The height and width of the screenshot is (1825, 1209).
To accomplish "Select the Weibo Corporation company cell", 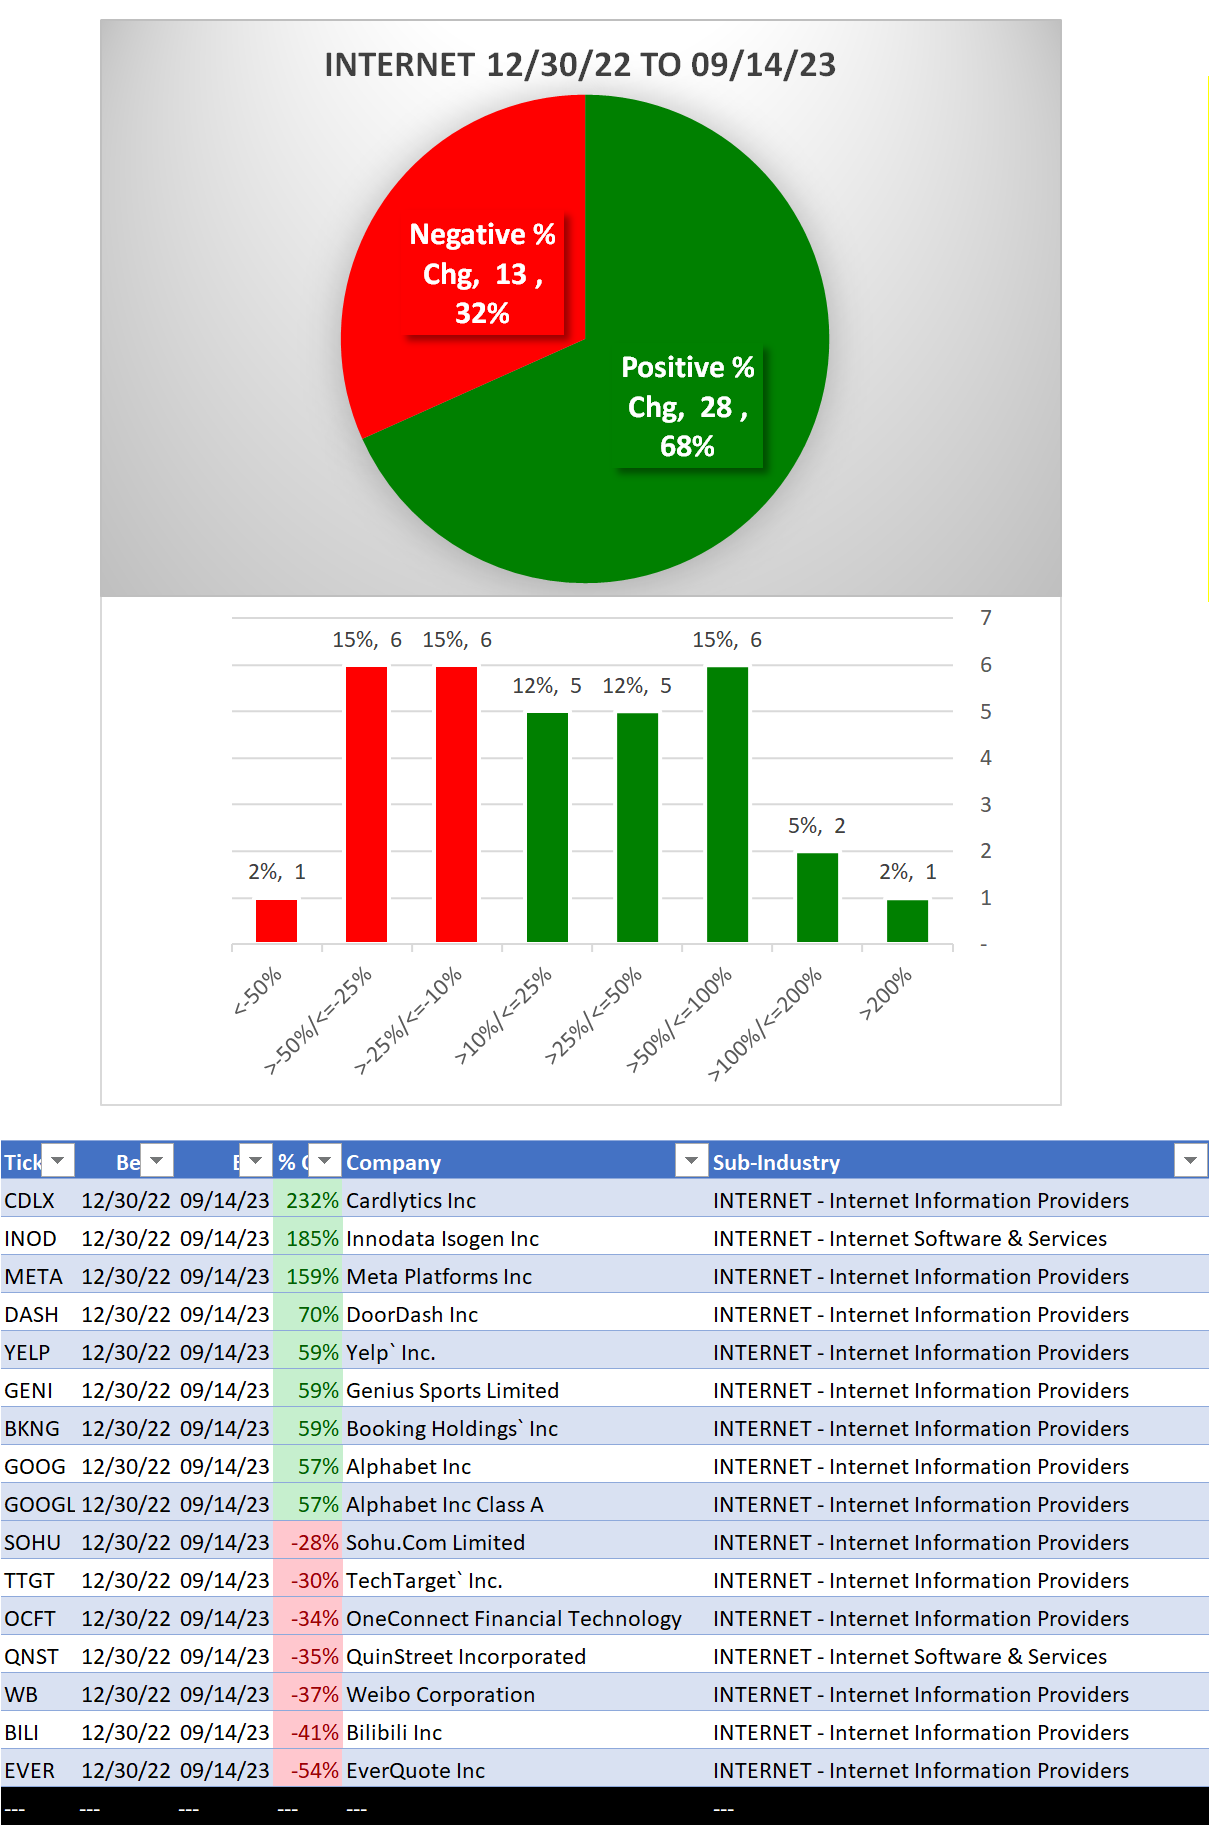I will click(x=525, y=1694).
